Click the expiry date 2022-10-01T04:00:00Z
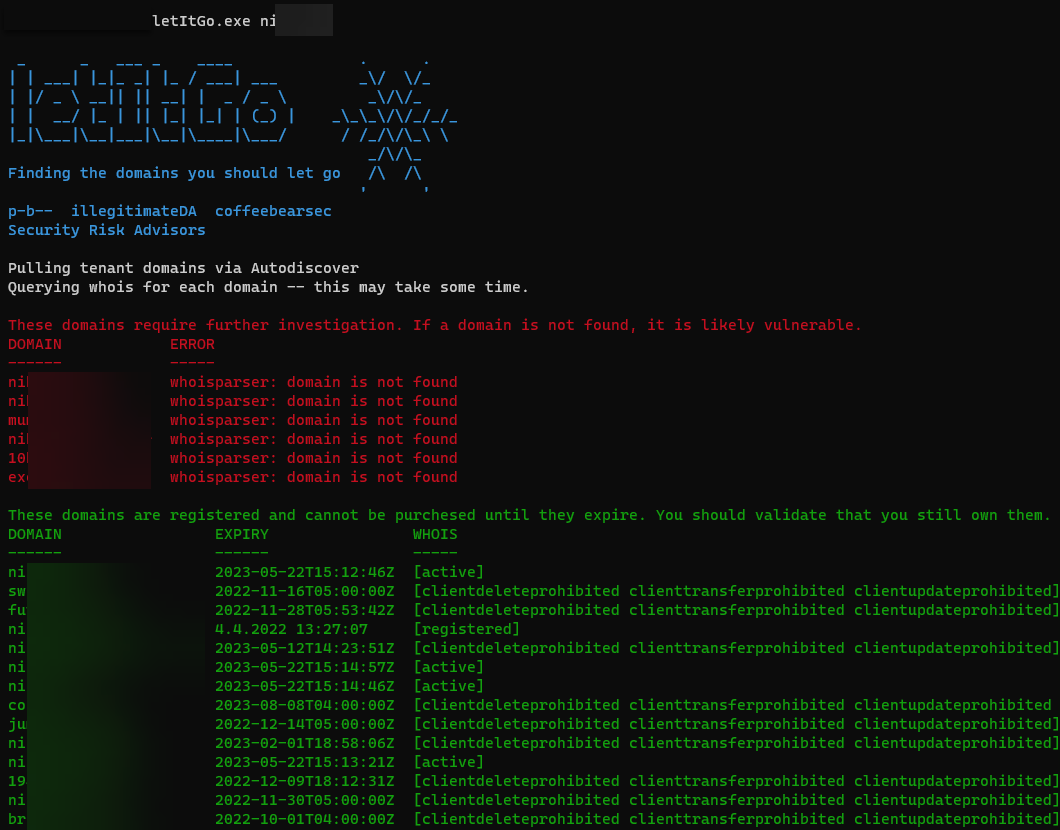The image size is (1060, 830). click(x=304, y=819)
